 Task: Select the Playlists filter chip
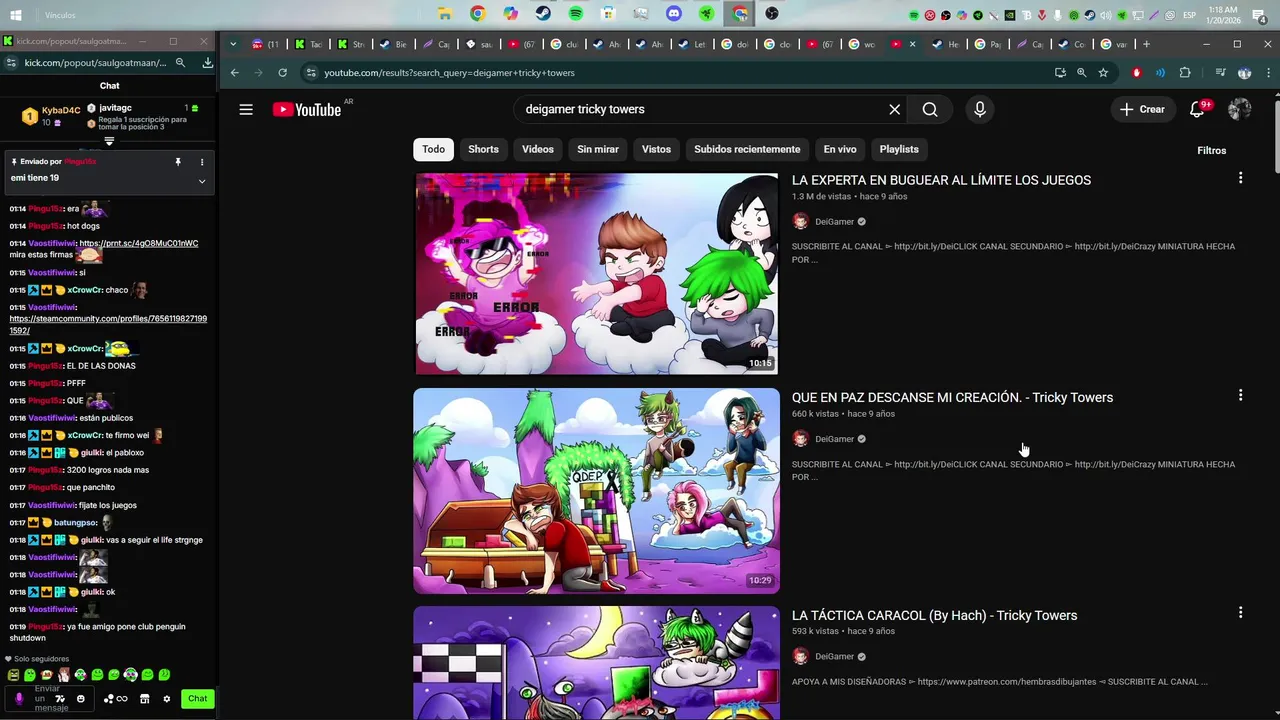point(899,149)
